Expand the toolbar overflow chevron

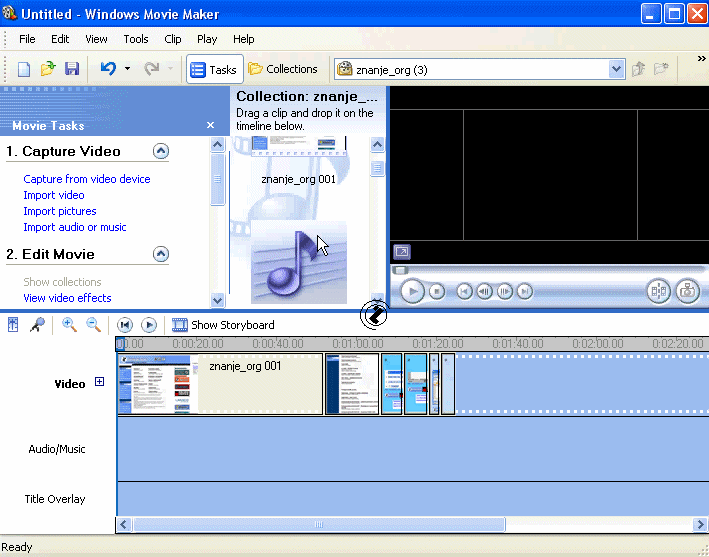coord(701,59)
